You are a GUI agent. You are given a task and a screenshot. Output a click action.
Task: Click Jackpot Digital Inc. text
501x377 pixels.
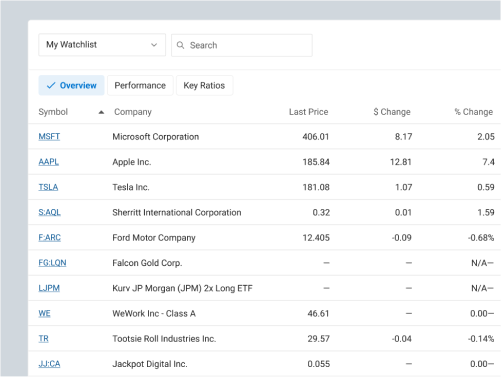(x=150, y=364)
